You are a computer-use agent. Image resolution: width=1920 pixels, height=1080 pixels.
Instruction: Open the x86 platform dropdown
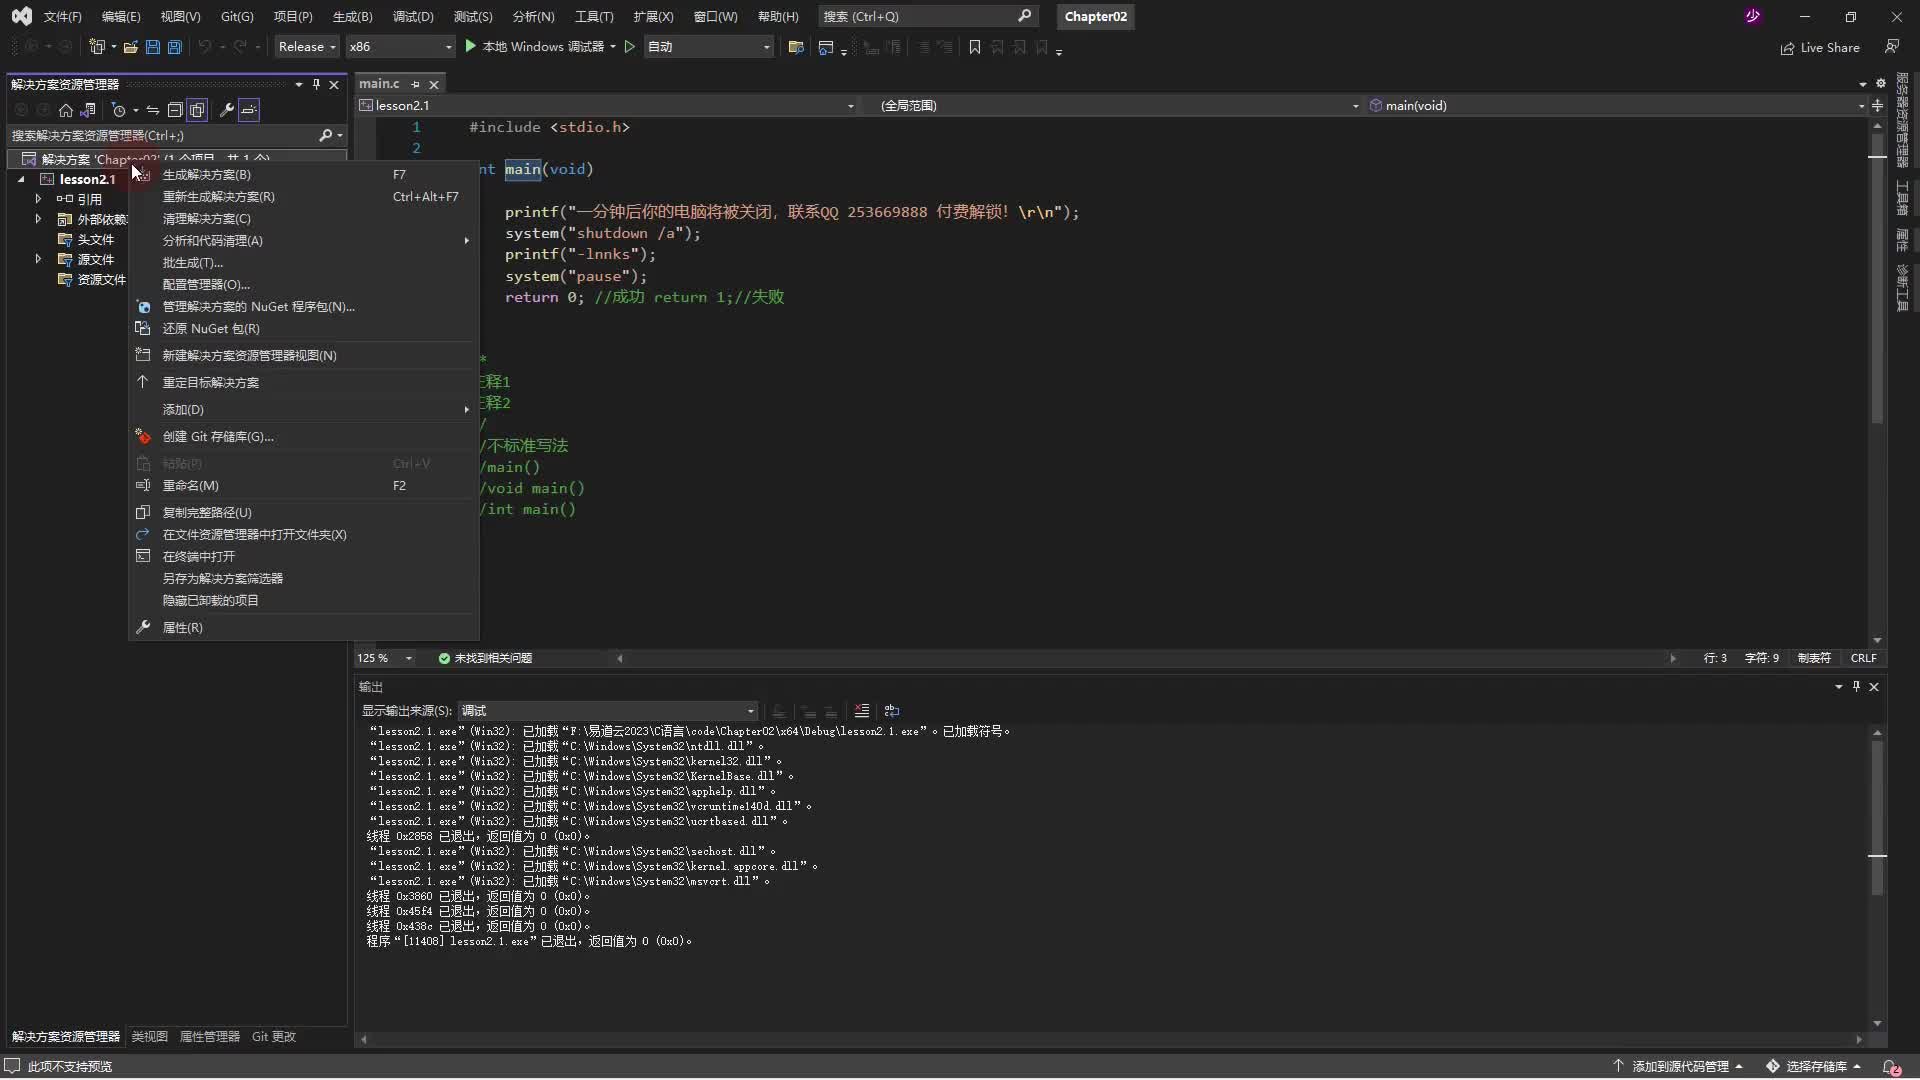pyautogui.click(x=400, y=47)
